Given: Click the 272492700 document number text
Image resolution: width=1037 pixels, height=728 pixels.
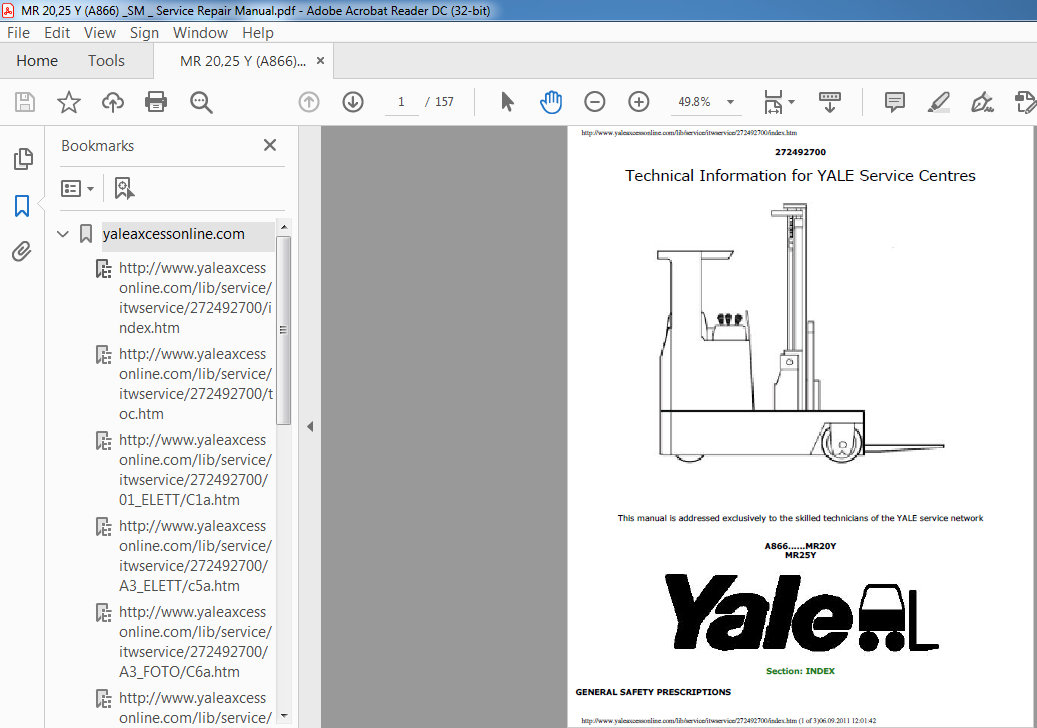Looking at the screenshot, I should pyautogui.click(x=800, y=152).
